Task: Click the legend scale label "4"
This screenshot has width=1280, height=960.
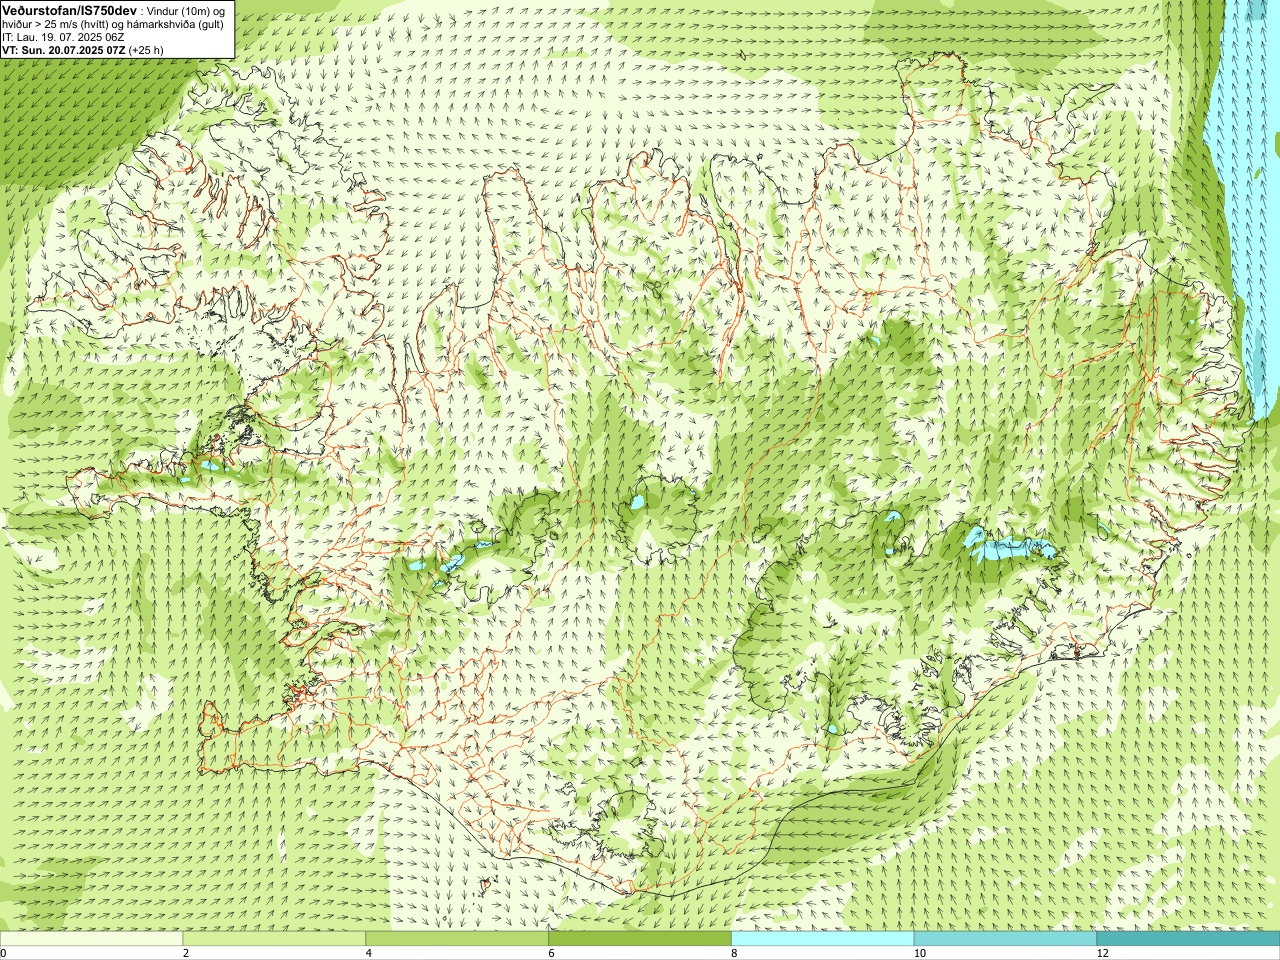Action: click(369, 954)
